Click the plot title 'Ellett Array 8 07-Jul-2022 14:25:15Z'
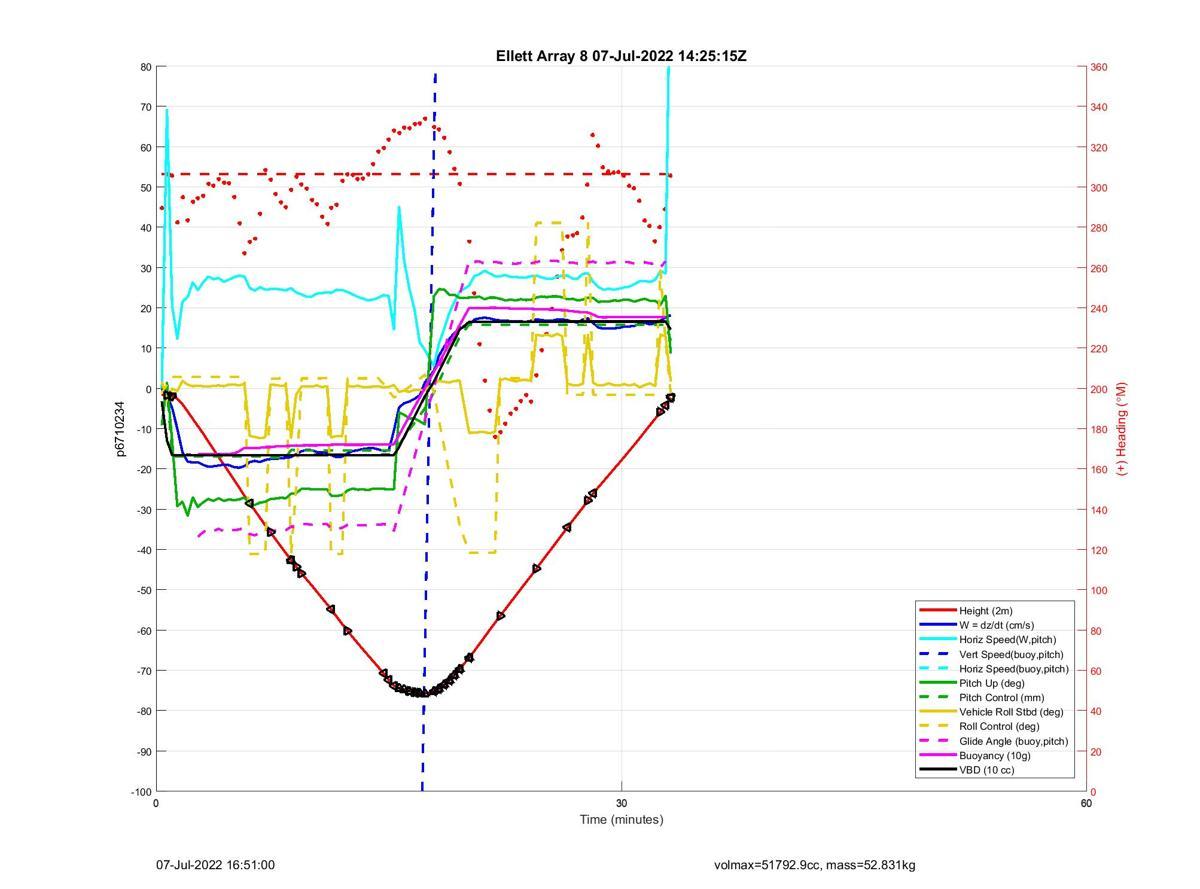This screenshot has height=889, width=1200. pos(621,56)
